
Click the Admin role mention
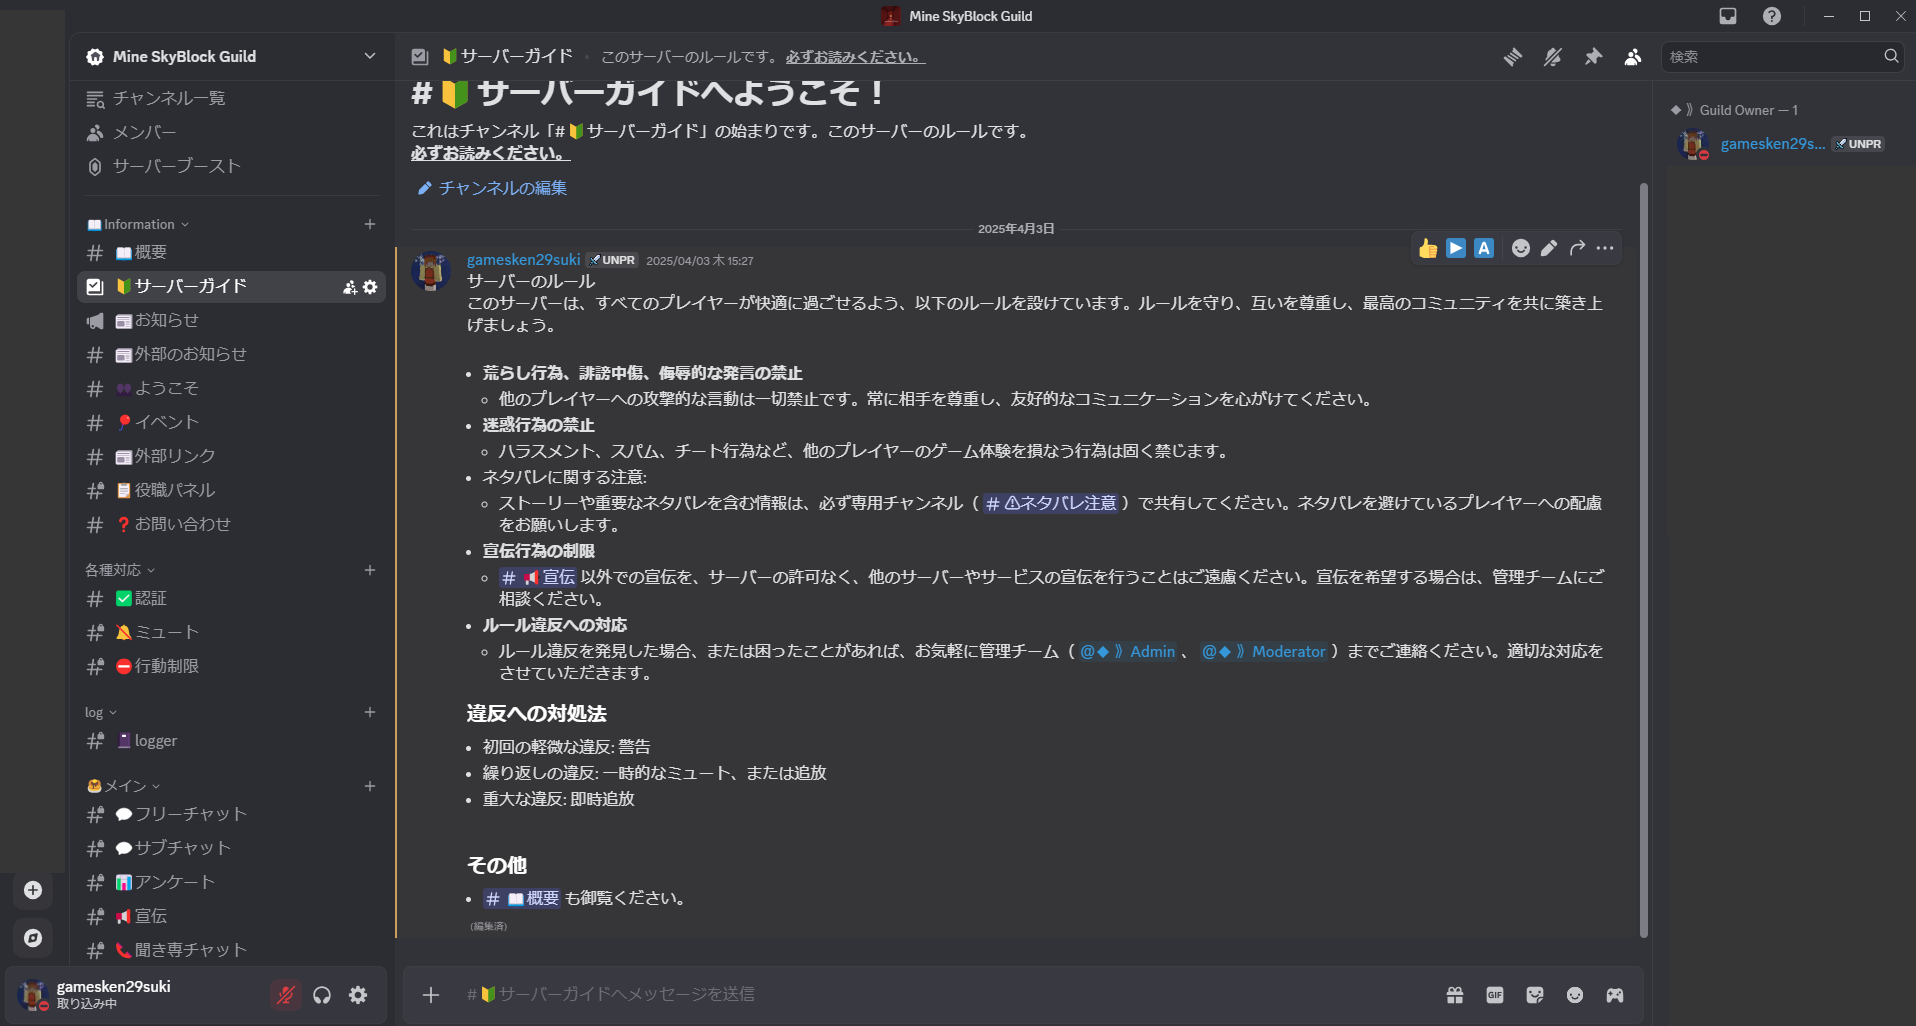click(1127, 651)
